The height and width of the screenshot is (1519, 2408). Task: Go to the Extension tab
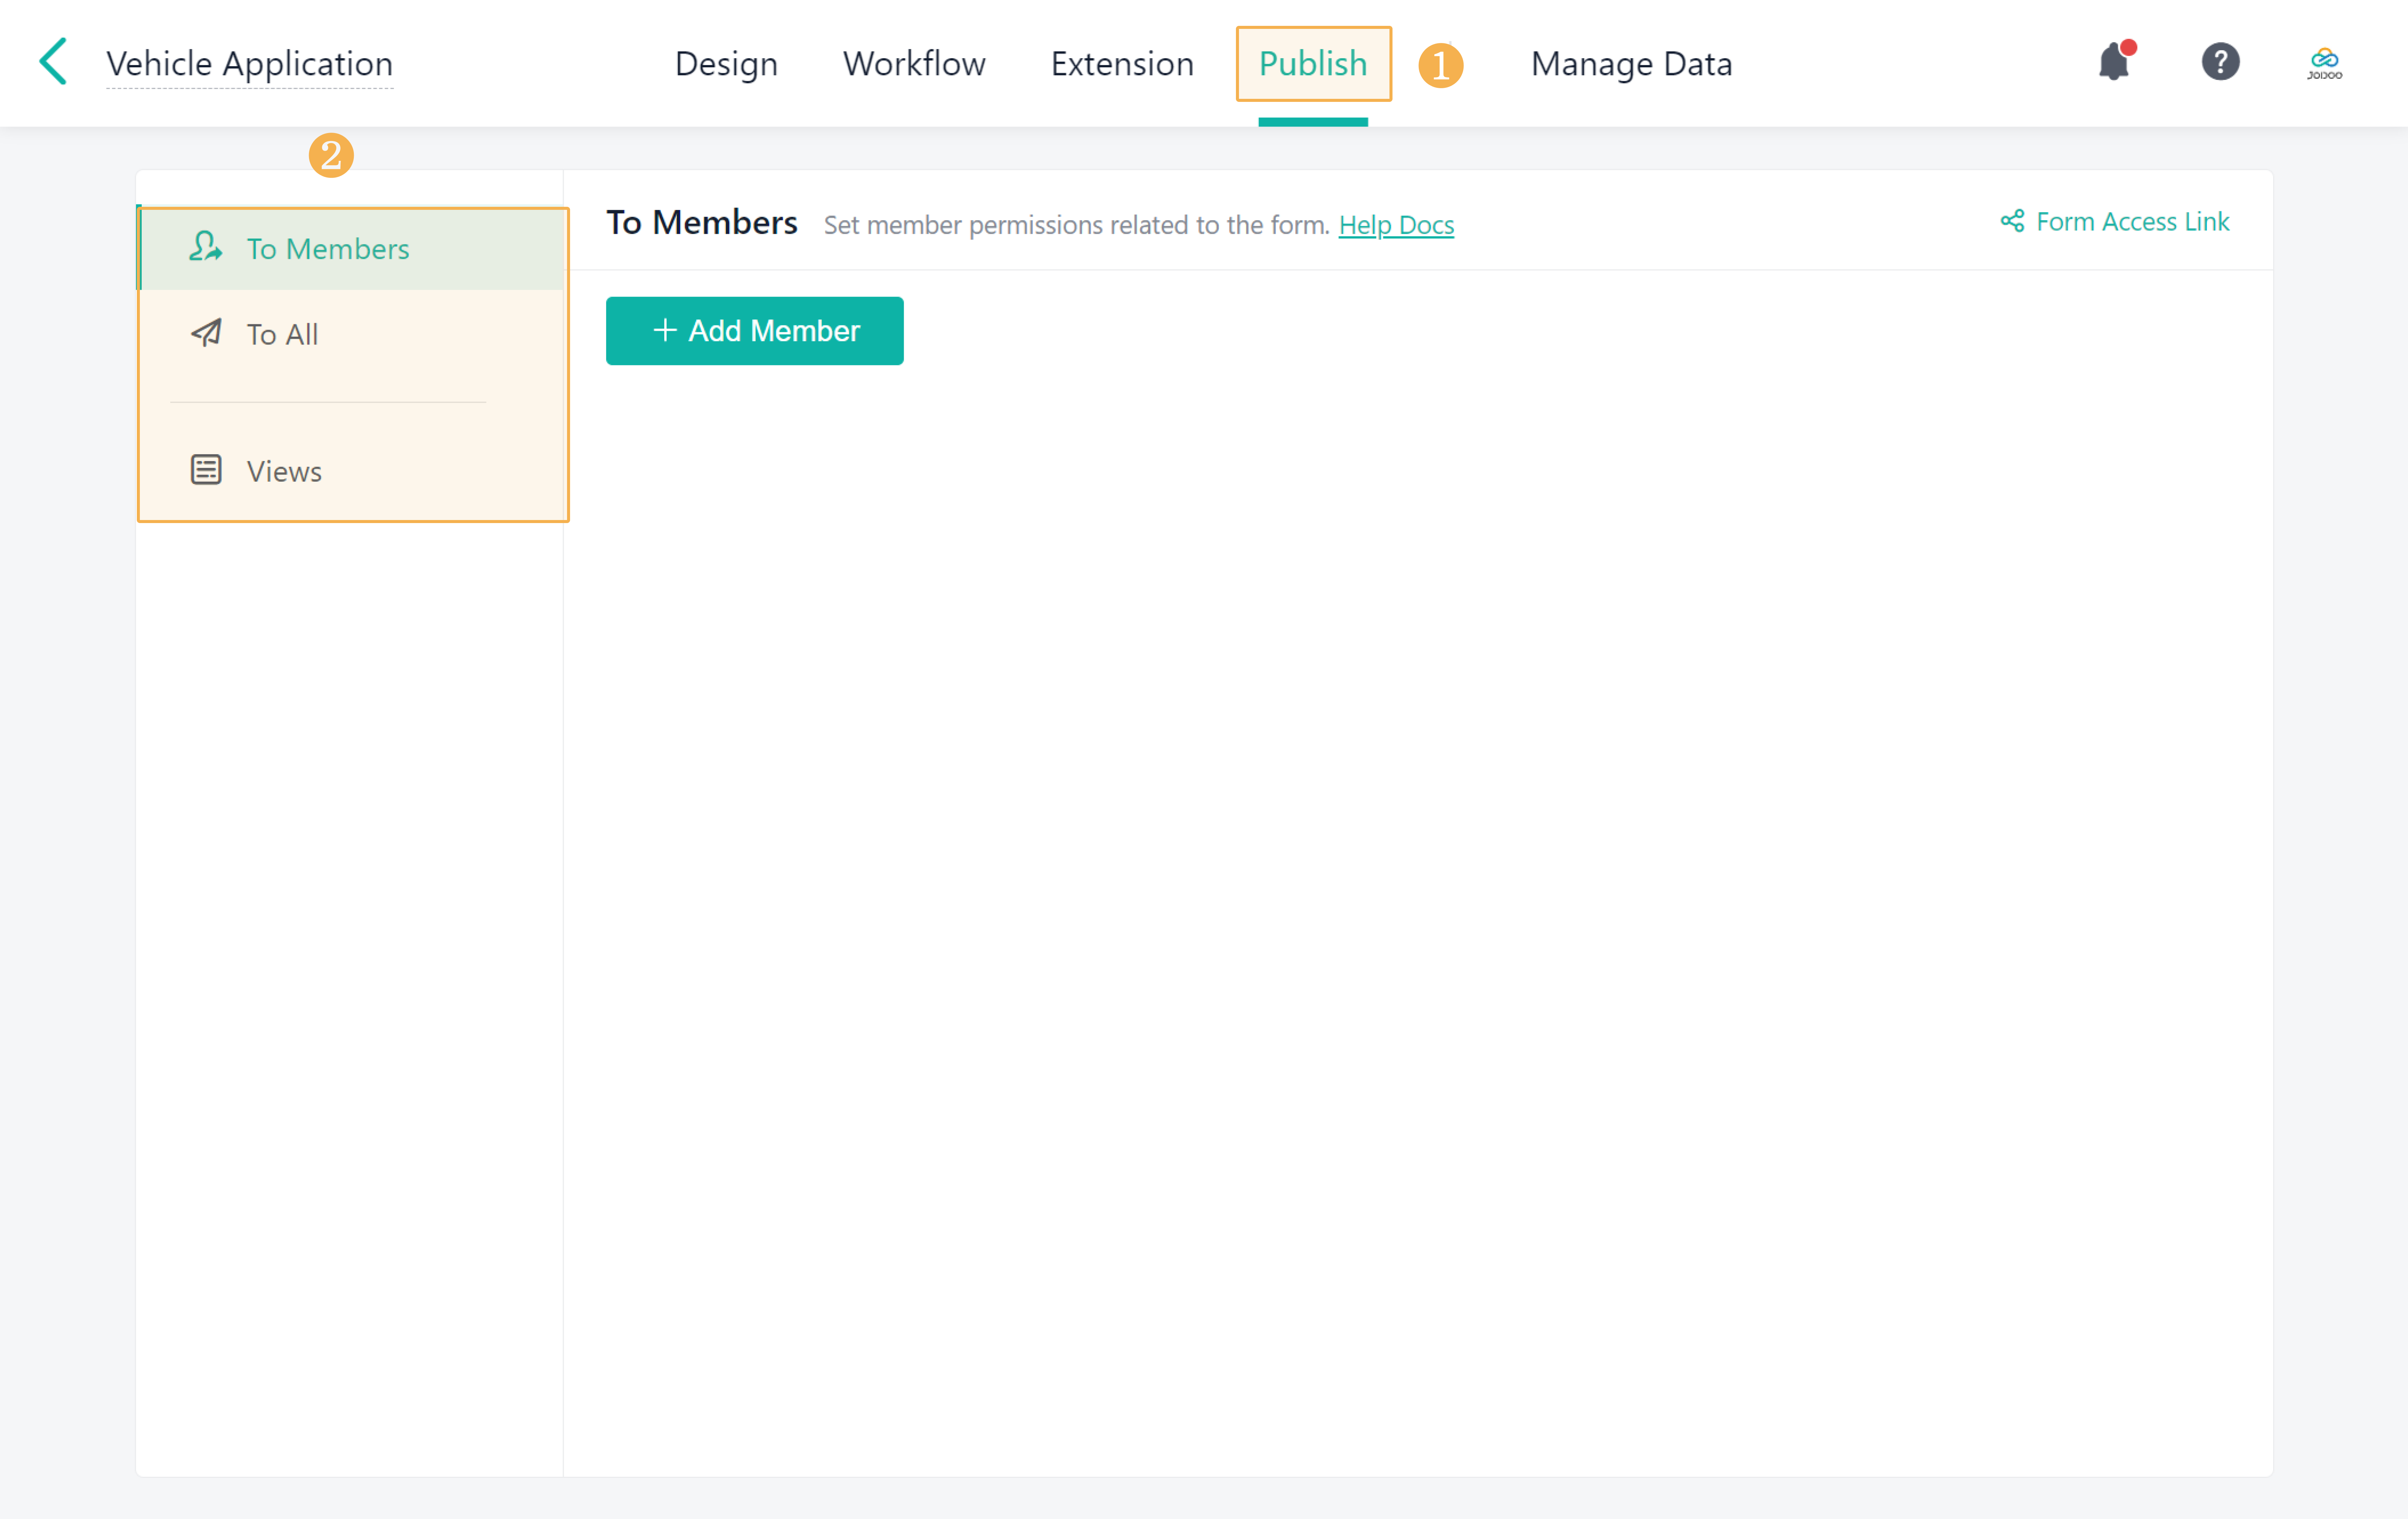(1122, 64)
